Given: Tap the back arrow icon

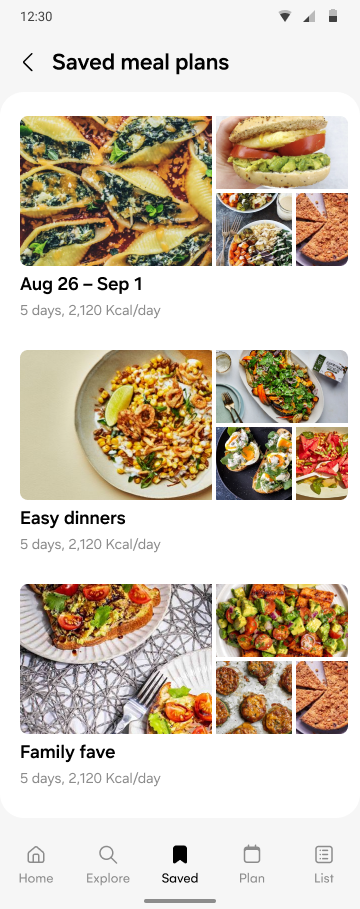Looking at the screenshot, I should (x=28, y=62).
